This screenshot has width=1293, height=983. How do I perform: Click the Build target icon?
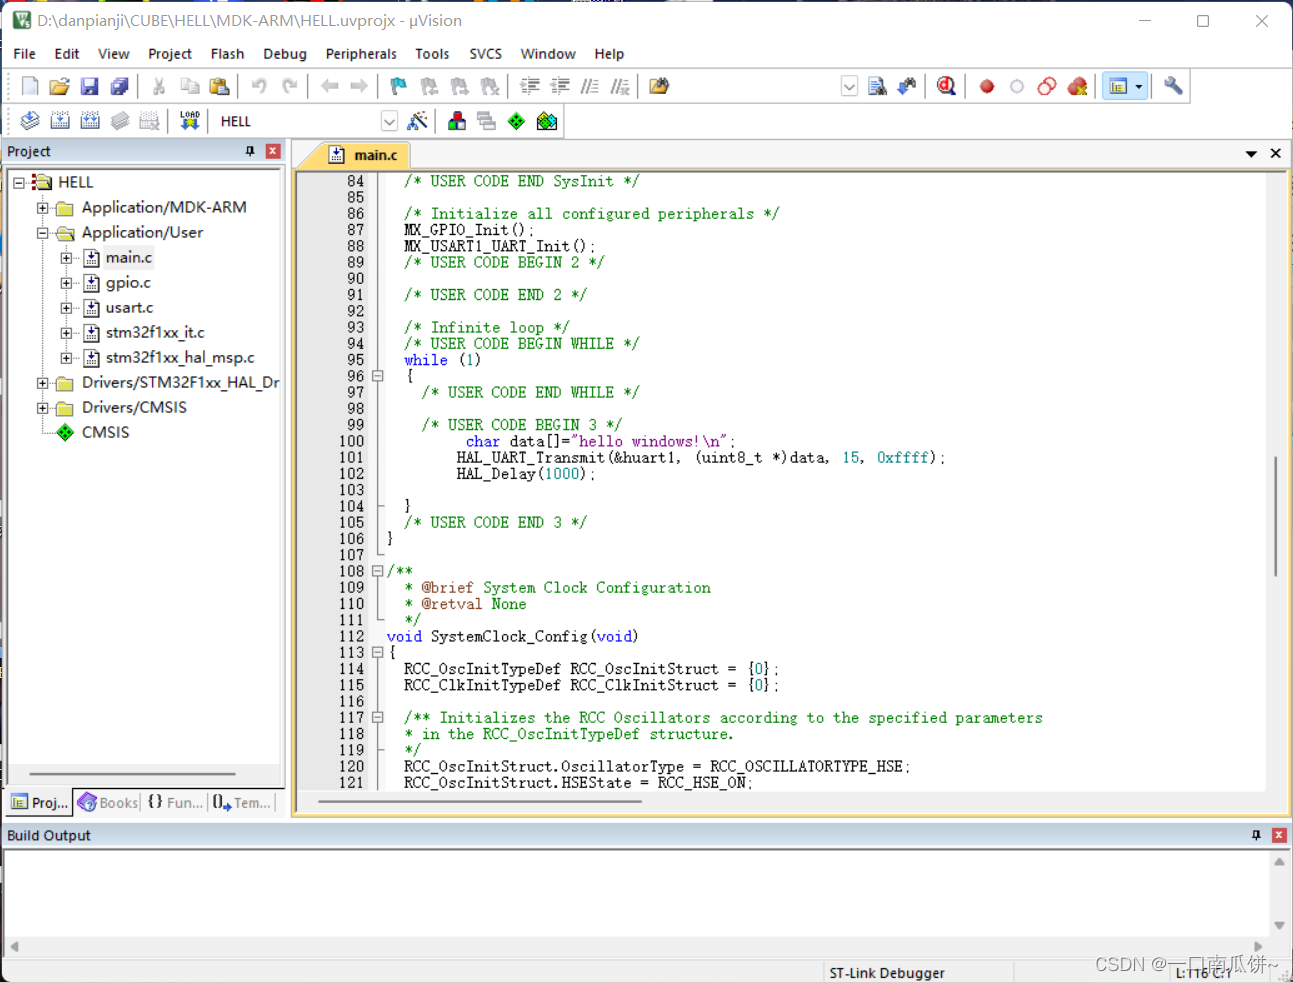(60, 121)
